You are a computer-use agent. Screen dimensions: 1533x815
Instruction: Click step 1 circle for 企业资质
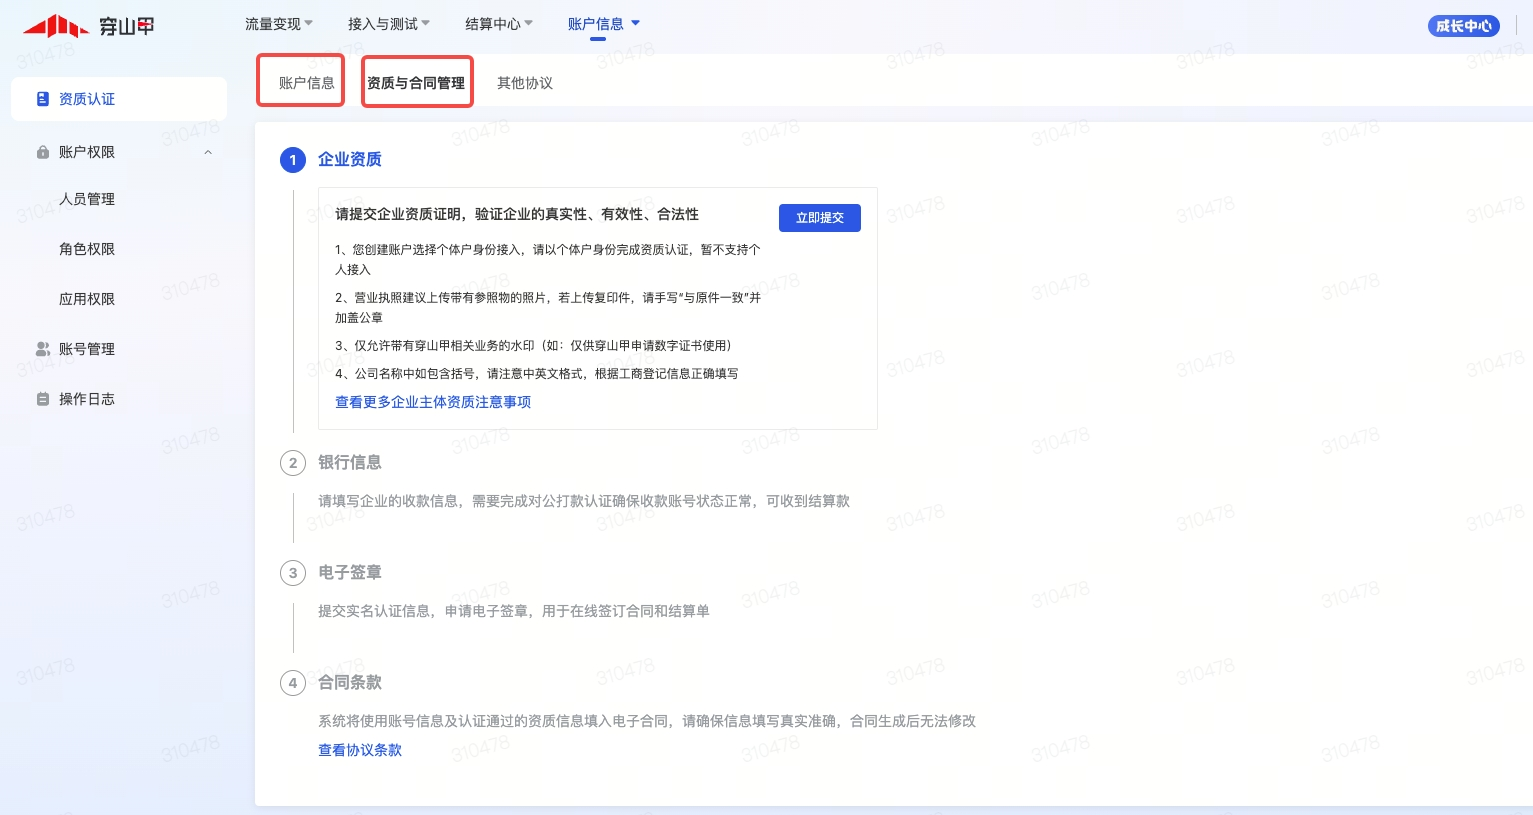click(293, 160)
